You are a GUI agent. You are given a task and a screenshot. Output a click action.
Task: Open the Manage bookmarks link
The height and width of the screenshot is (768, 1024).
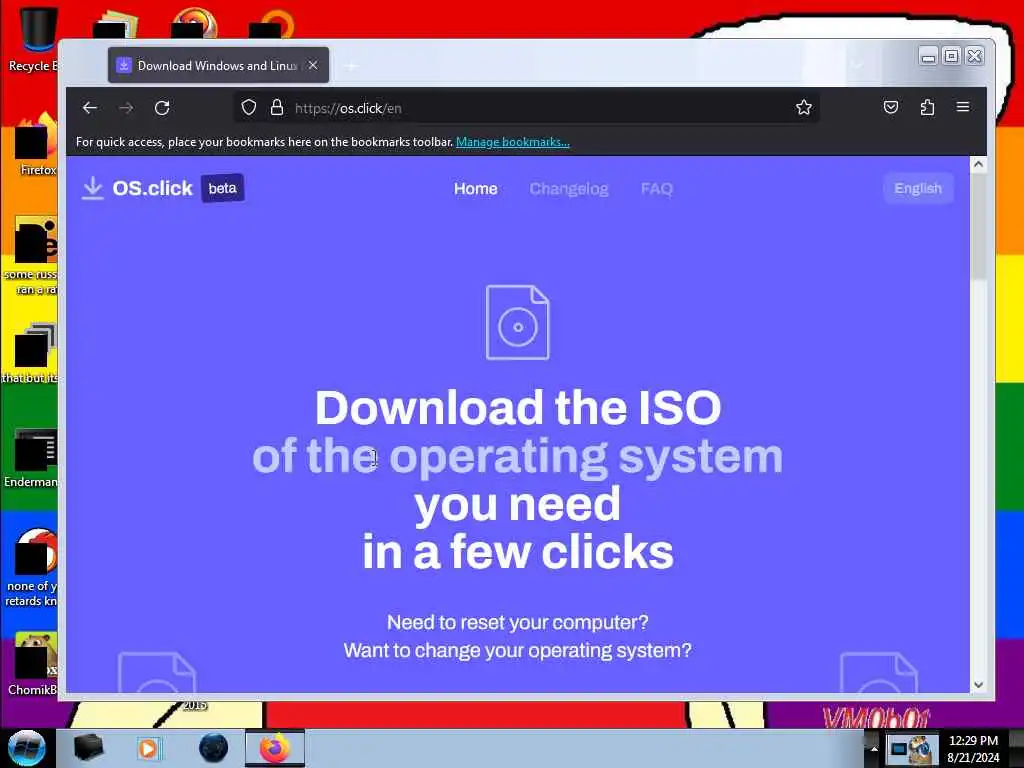pyautogui.click(x=513, y=142)
